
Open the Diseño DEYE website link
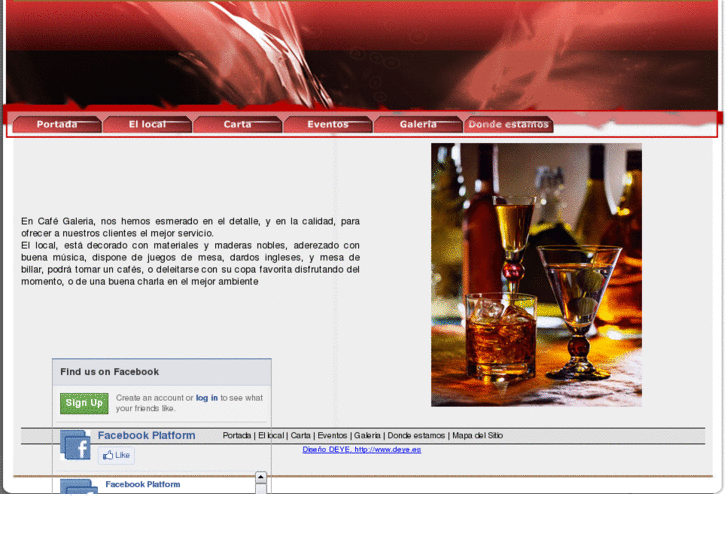[x=362, y=449]
